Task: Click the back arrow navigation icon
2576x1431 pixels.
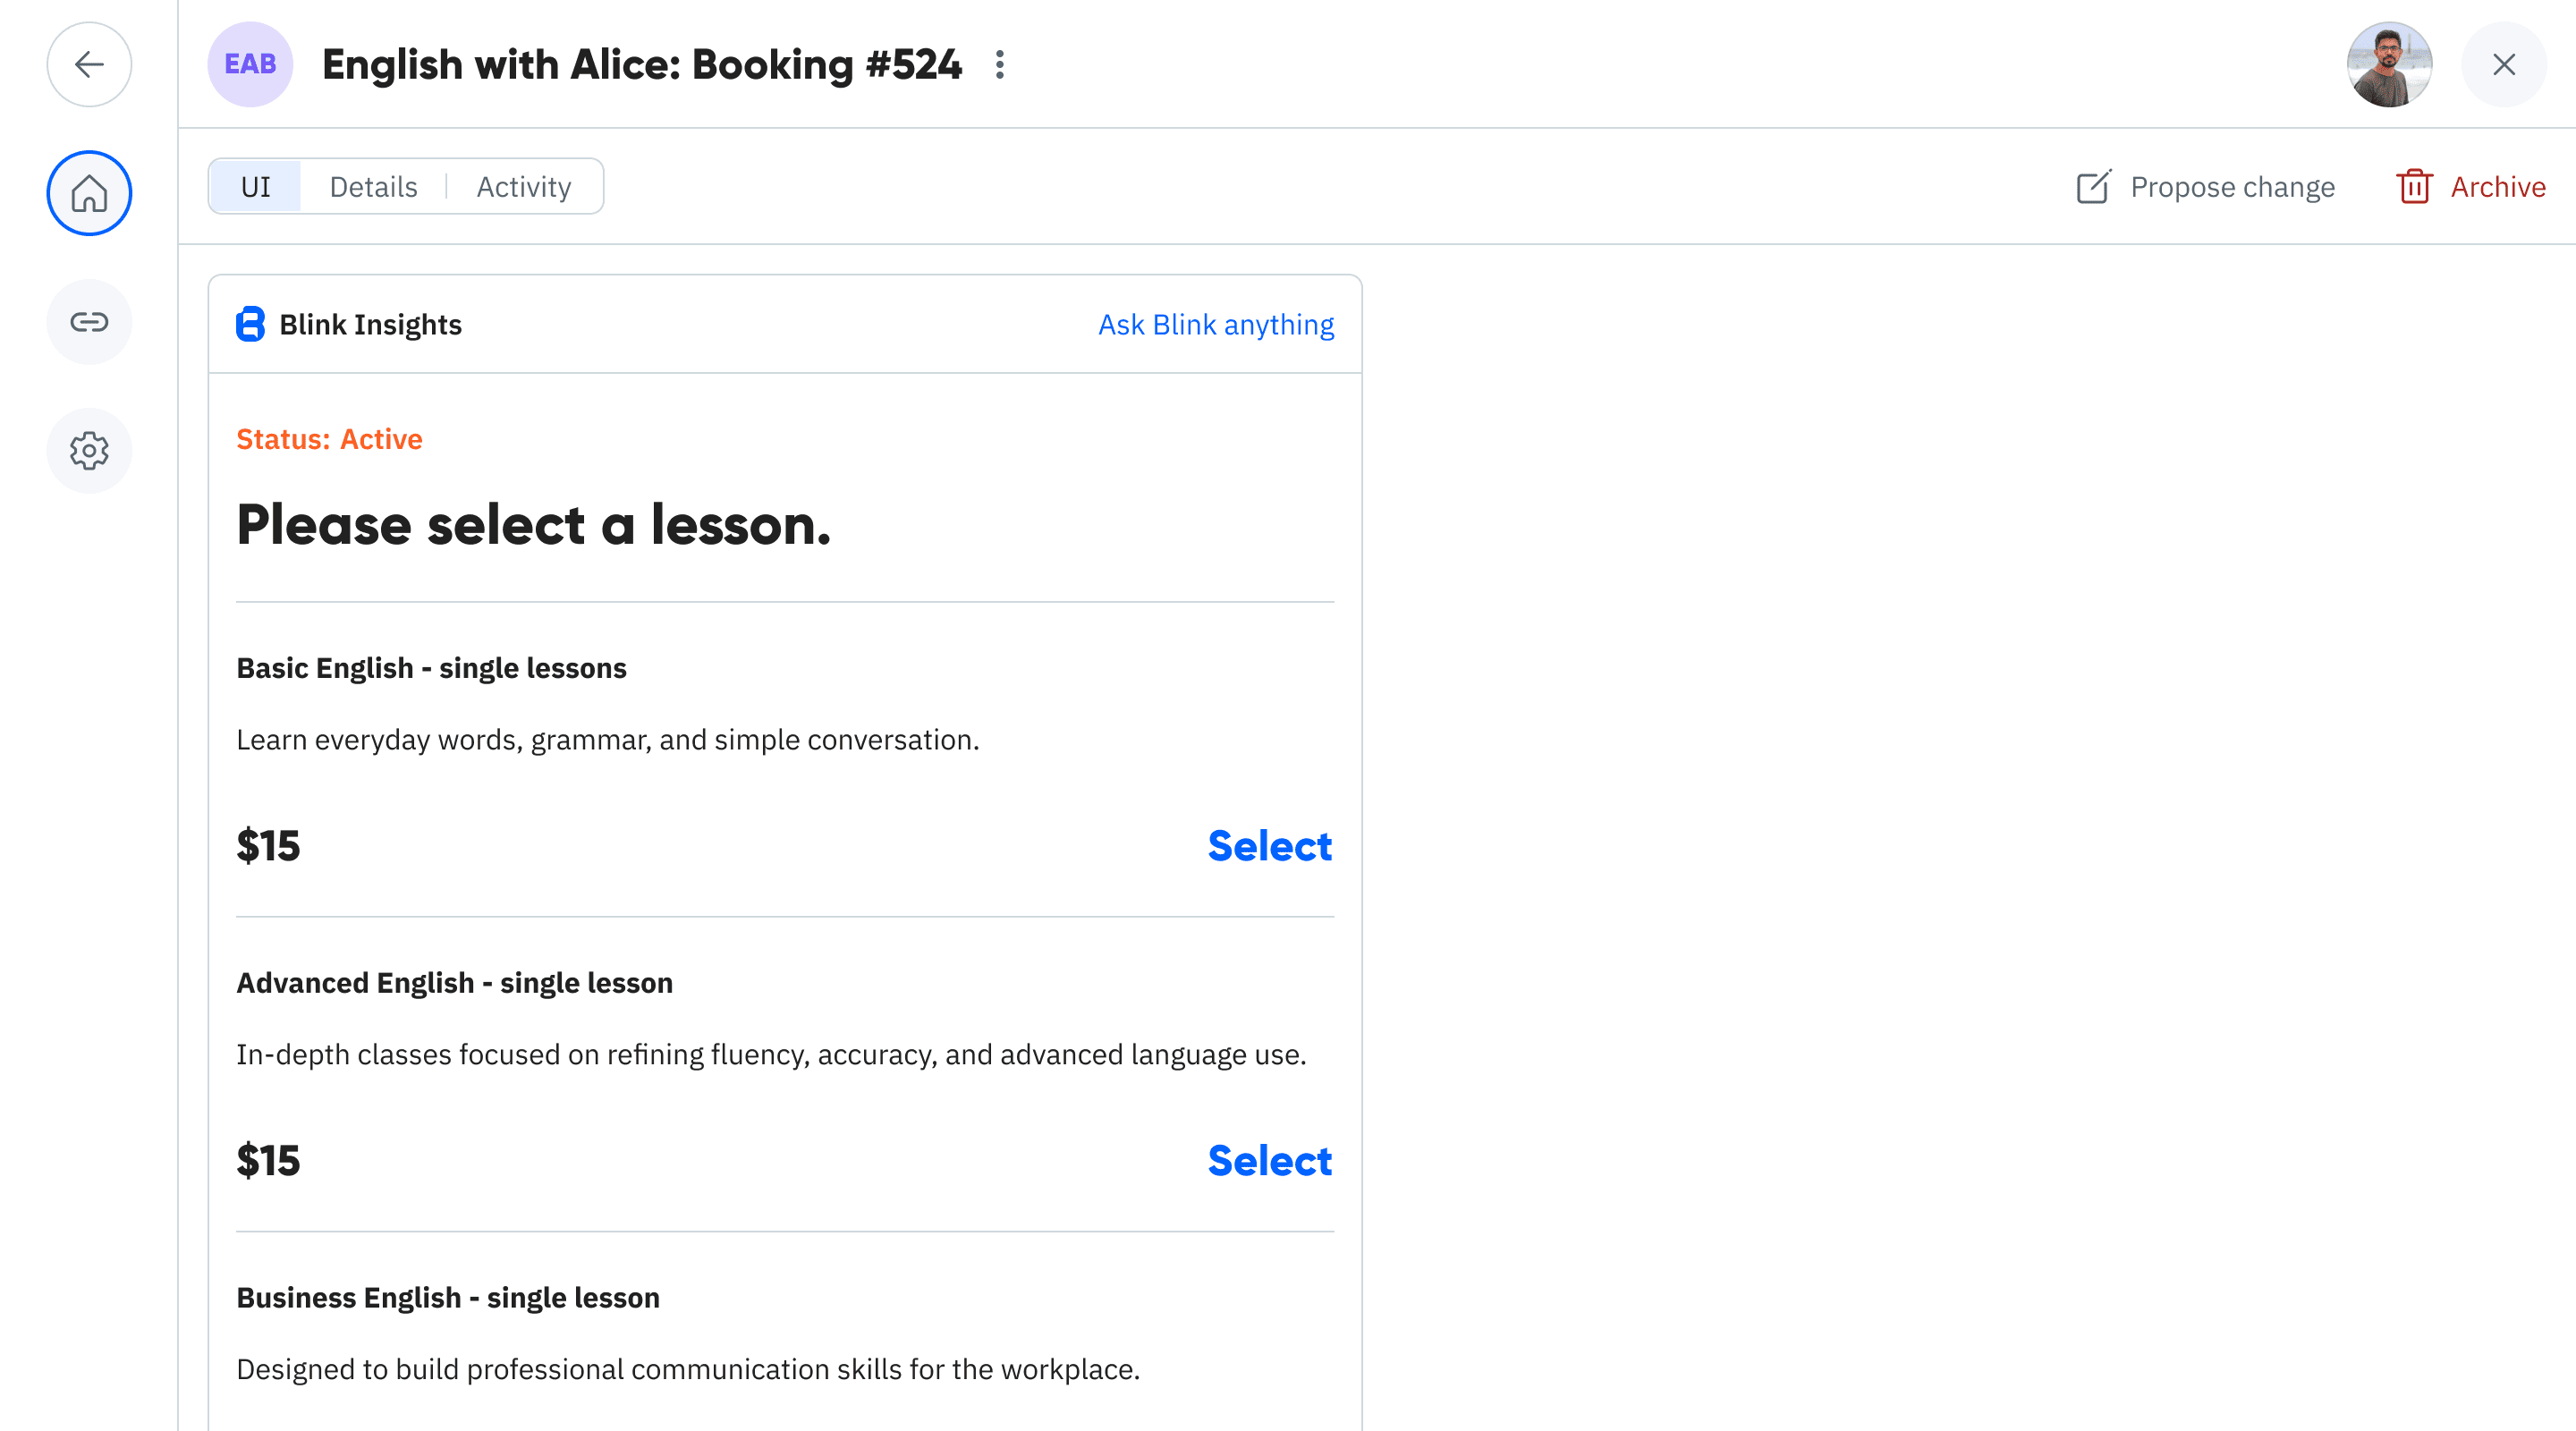Action: (x=89, y=64)
